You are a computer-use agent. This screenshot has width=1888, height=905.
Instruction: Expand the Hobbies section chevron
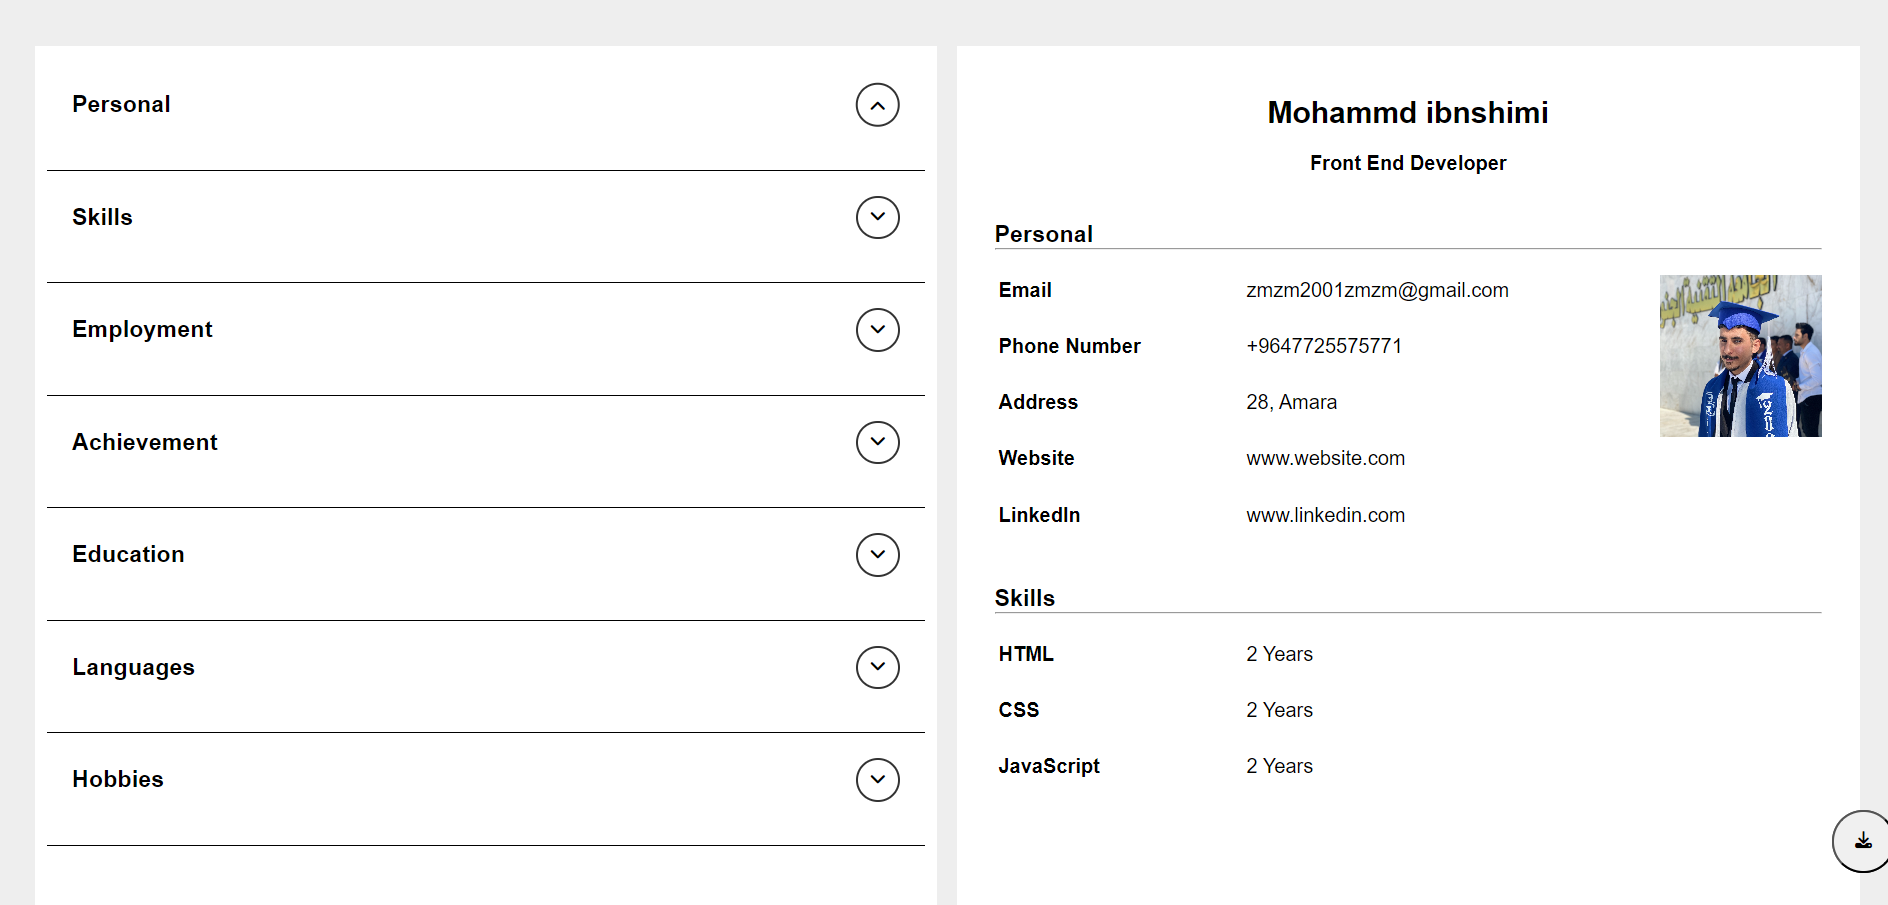[877, 780]
